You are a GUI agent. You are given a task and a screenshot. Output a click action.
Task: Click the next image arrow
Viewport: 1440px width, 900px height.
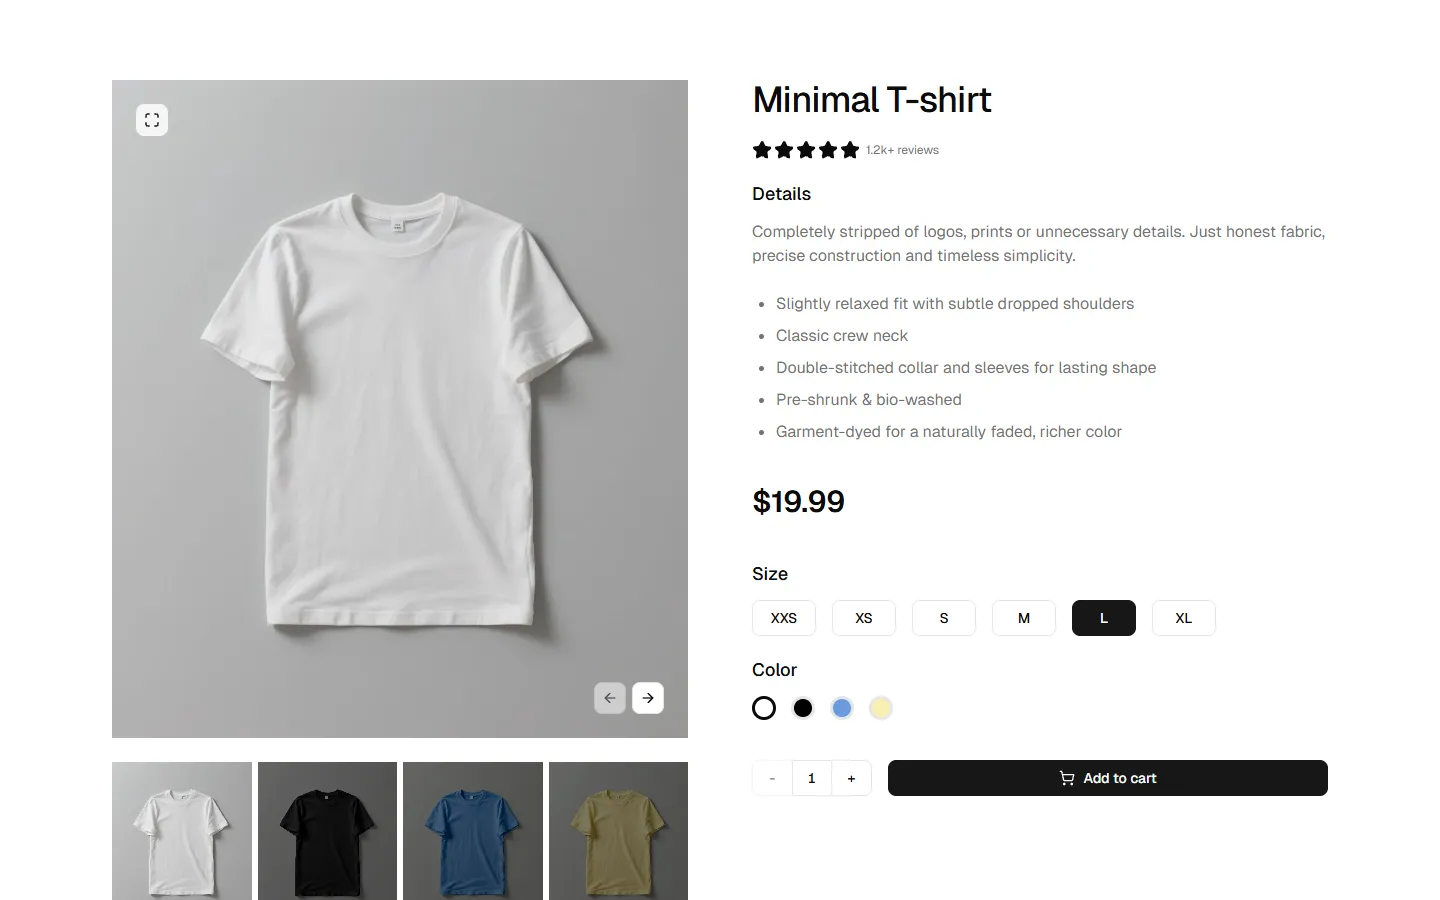[x=647, y=697]
